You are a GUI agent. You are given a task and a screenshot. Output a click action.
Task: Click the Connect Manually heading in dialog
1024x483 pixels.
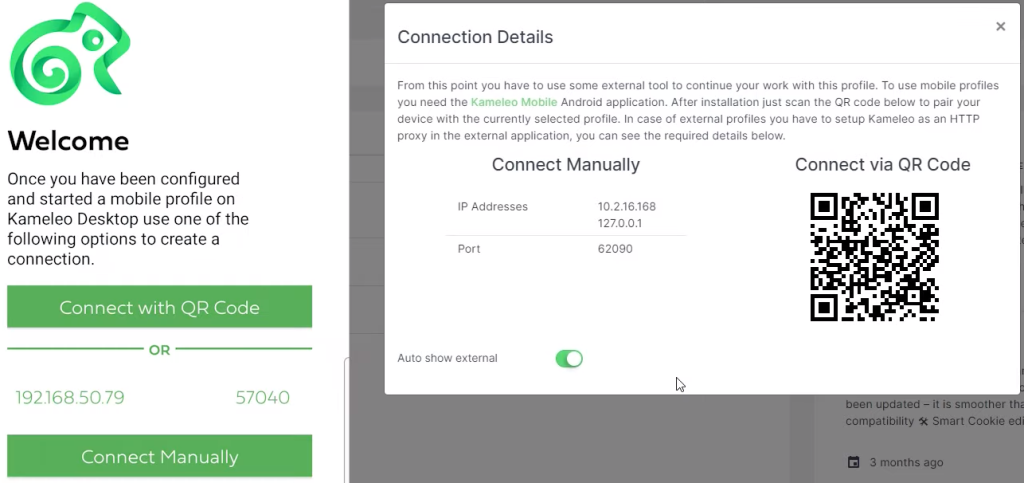tap(566, 164)
